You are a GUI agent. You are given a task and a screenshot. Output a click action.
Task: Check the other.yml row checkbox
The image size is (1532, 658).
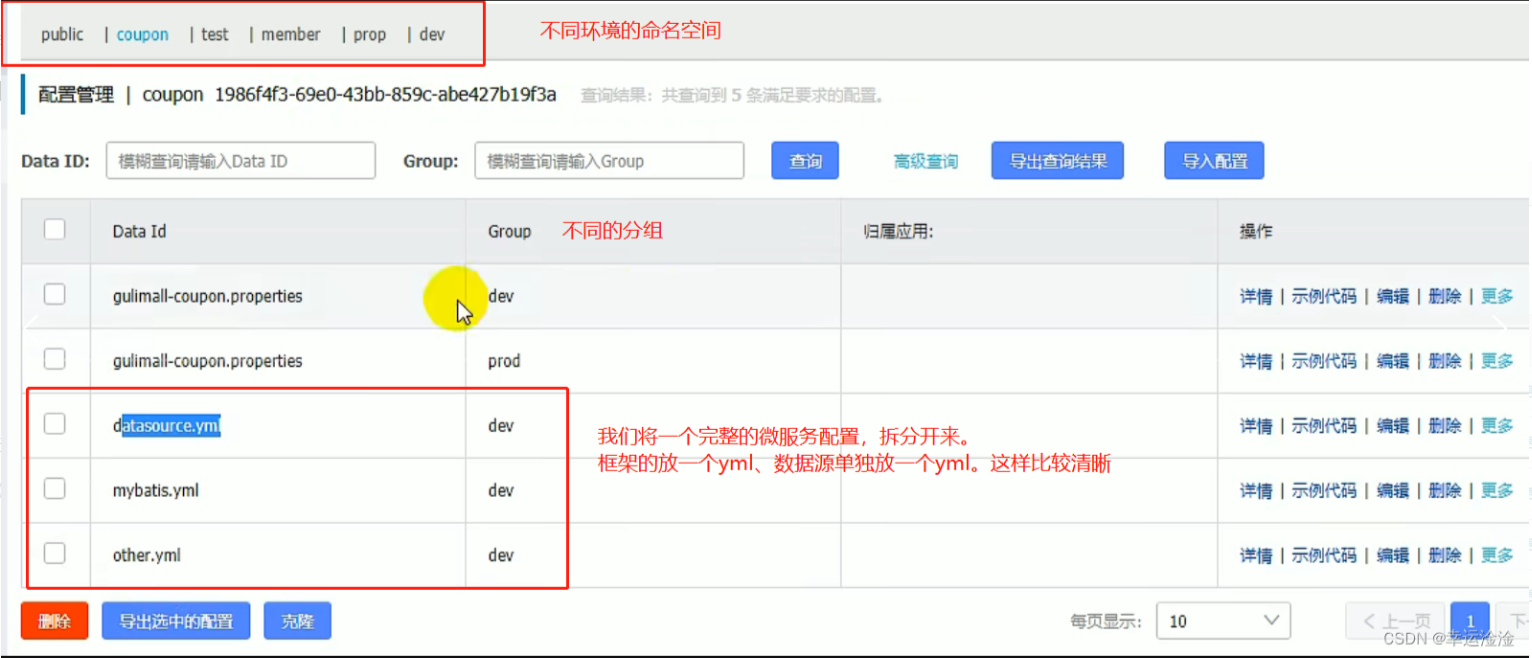pyautogui.click(x=55, y=553)
